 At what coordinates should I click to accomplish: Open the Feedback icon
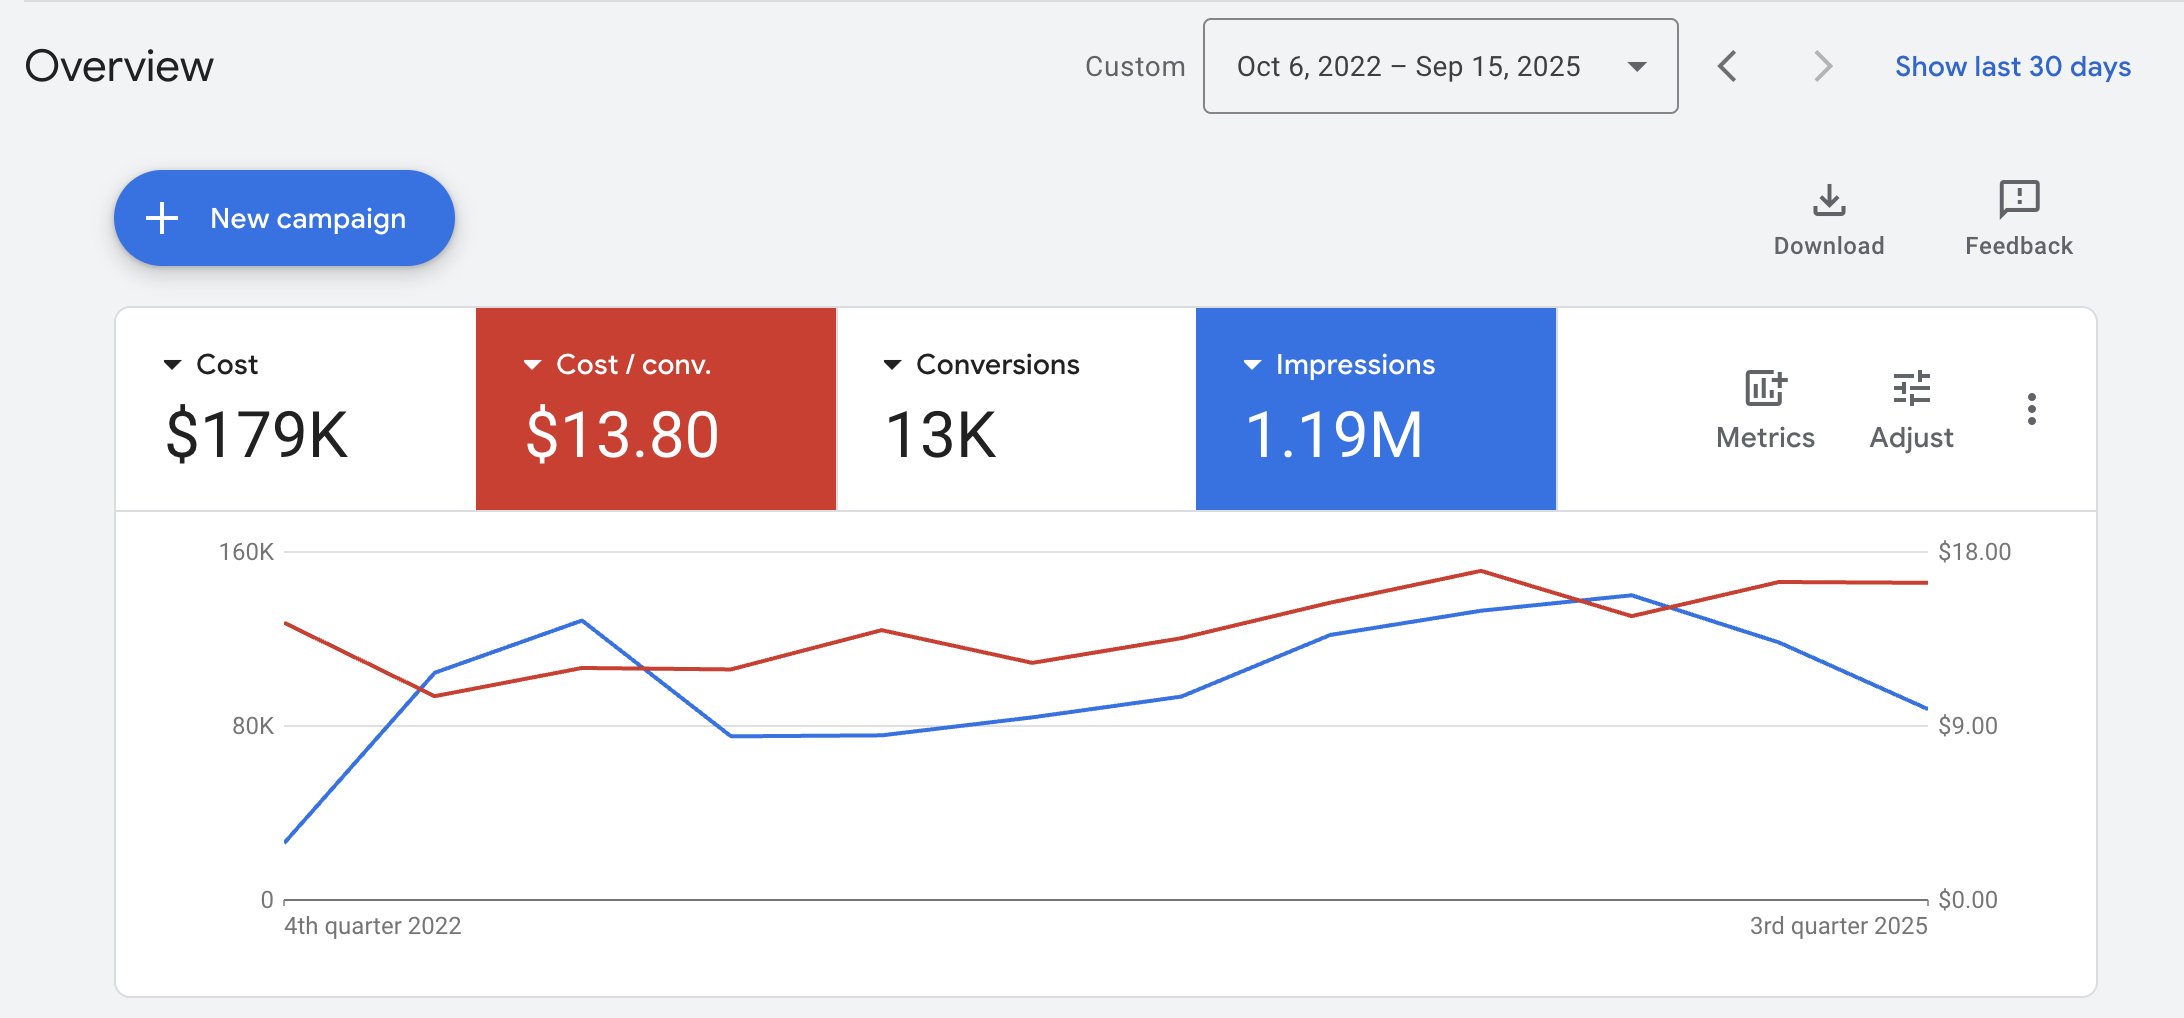coord(2018,200)
